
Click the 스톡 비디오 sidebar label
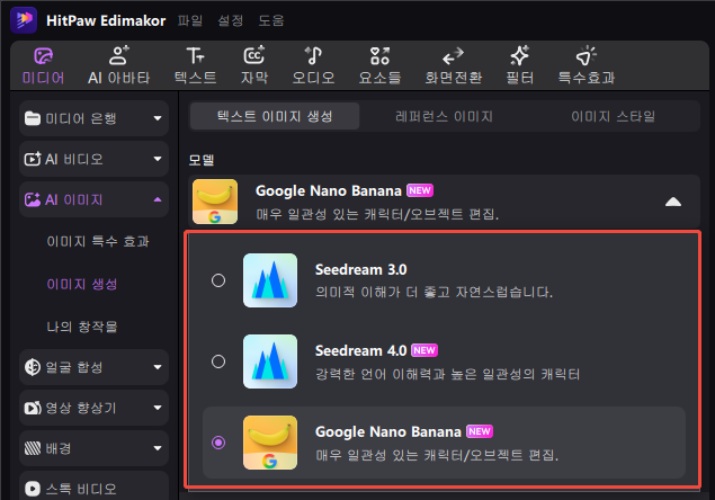[81, 489]
